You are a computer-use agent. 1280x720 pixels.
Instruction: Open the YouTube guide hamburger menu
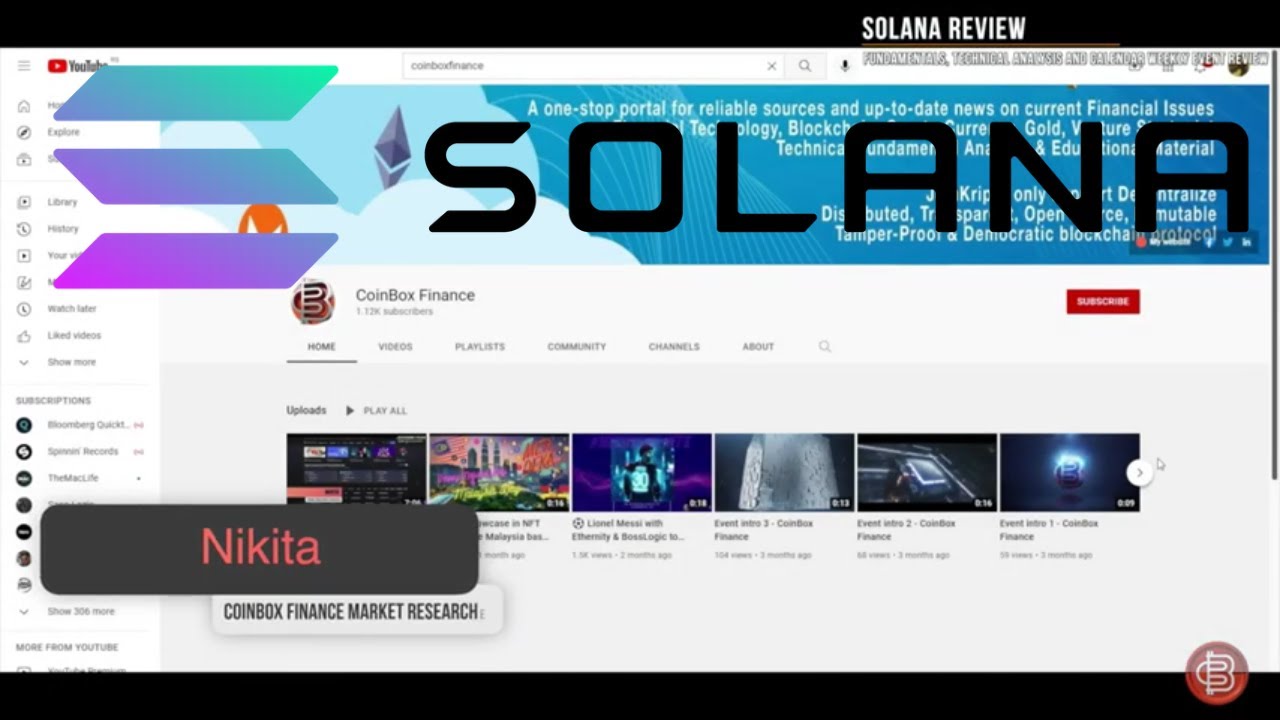tap(24, 66)
